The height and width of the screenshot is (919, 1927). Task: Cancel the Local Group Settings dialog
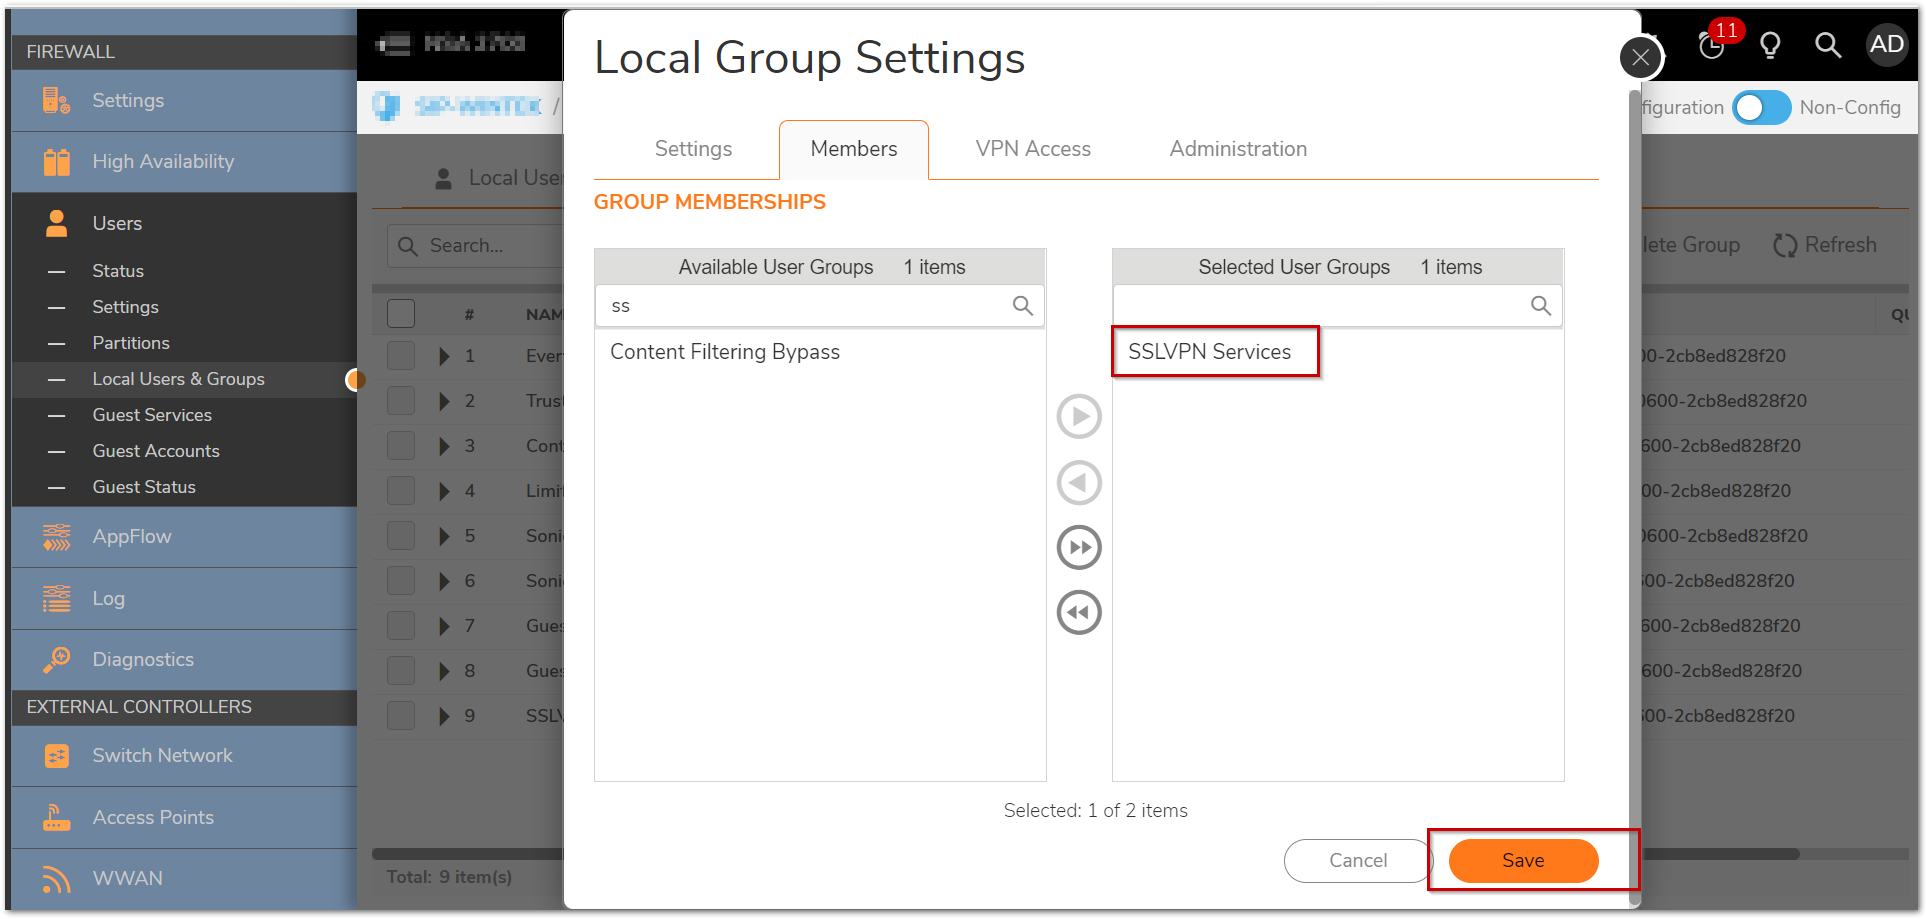(x=1357, y=861)
